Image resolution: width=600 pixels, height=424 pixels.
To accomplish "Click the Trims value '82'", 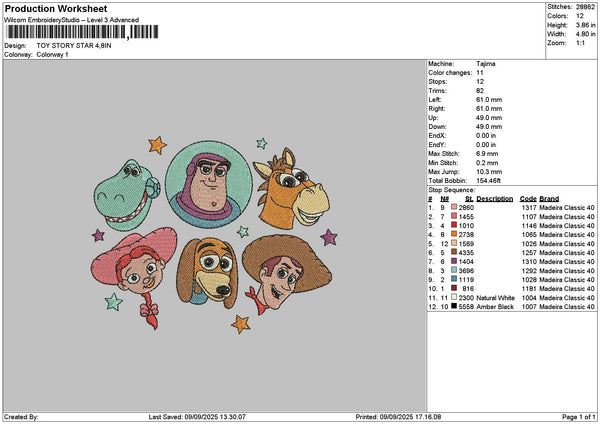I will tap(480, 91).
